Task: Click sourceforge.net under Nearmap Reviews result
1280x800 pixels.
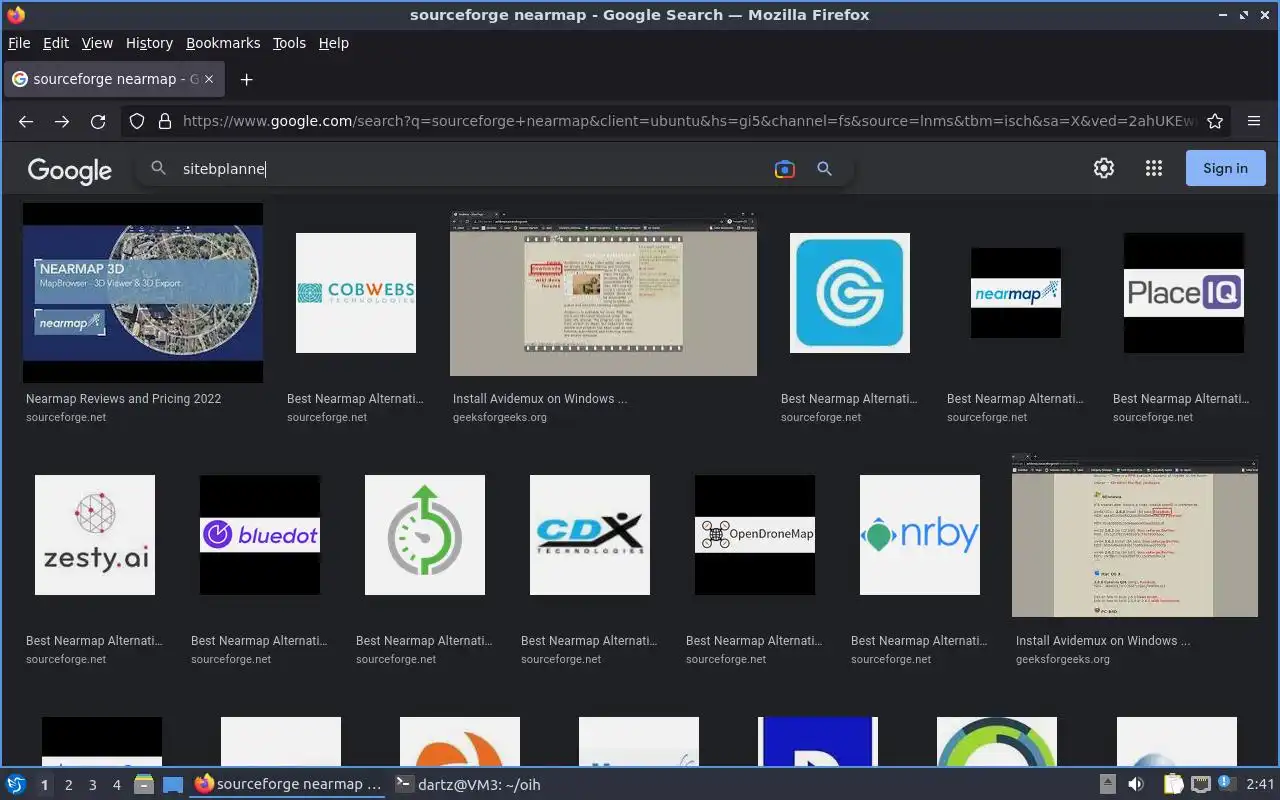Action: [66, 417]
